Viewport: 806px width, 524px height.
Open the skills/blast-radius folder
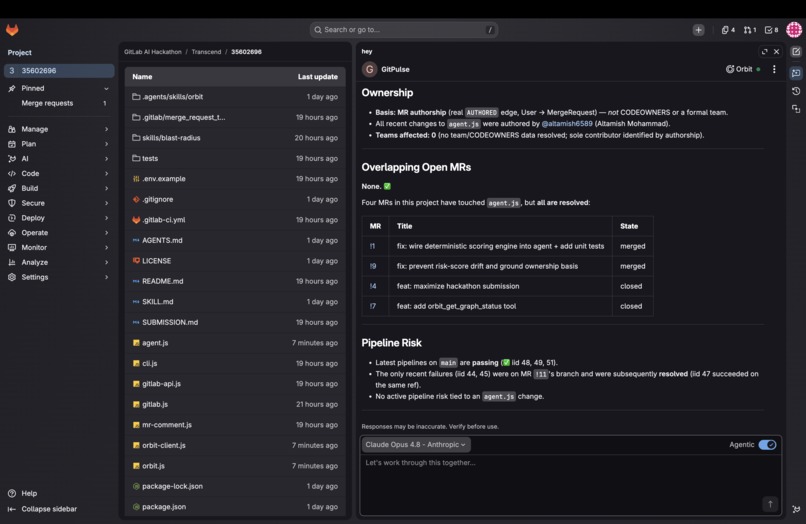[171, 138]
